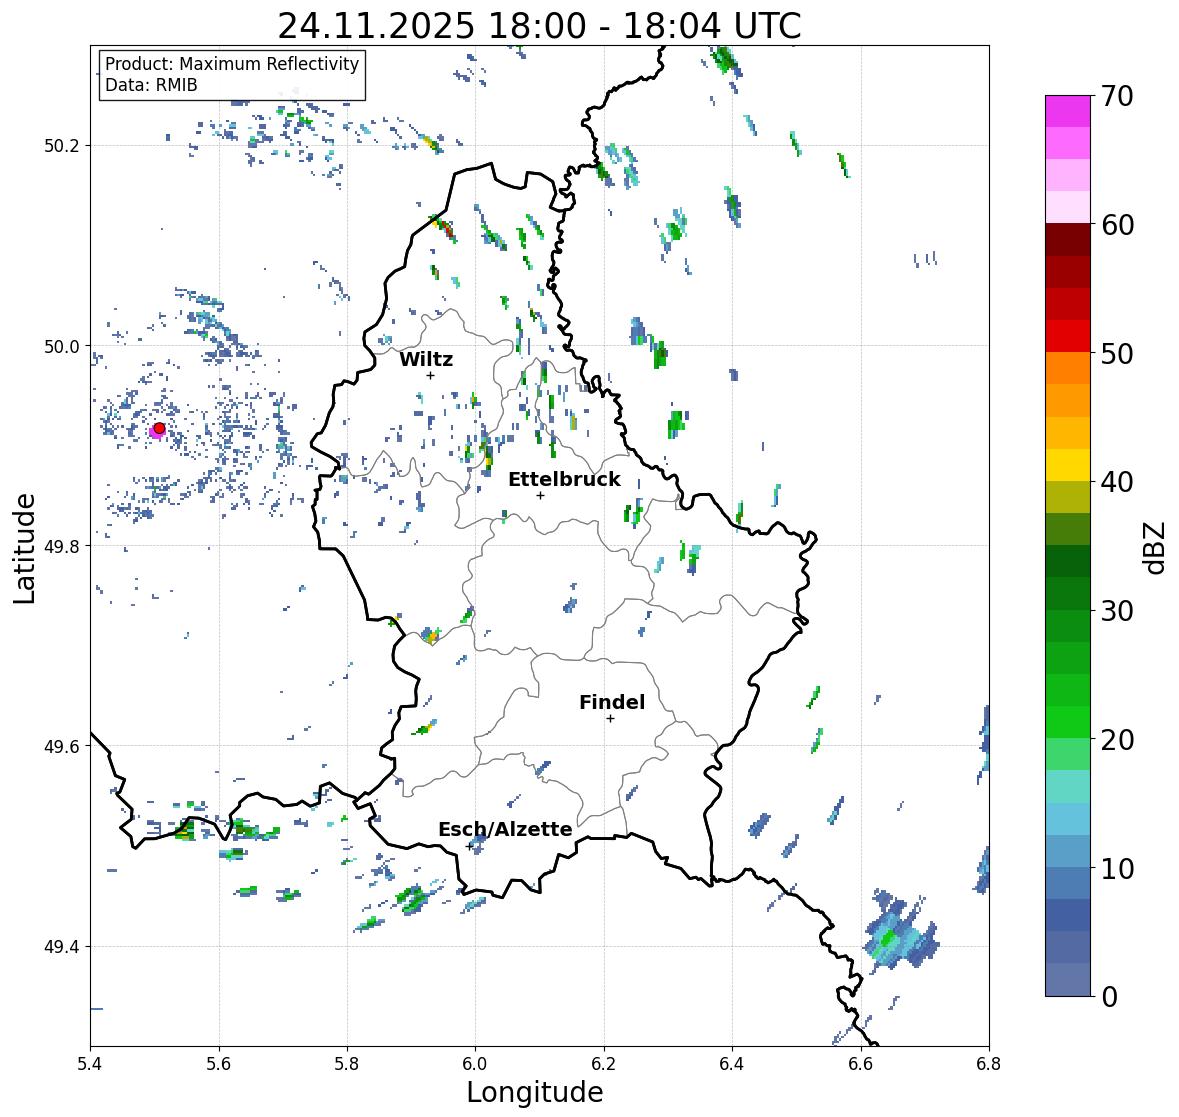Click the longitude tick label 6.6
Viewport: 1179px width, 1117px height.
(x=860, y=1063)
